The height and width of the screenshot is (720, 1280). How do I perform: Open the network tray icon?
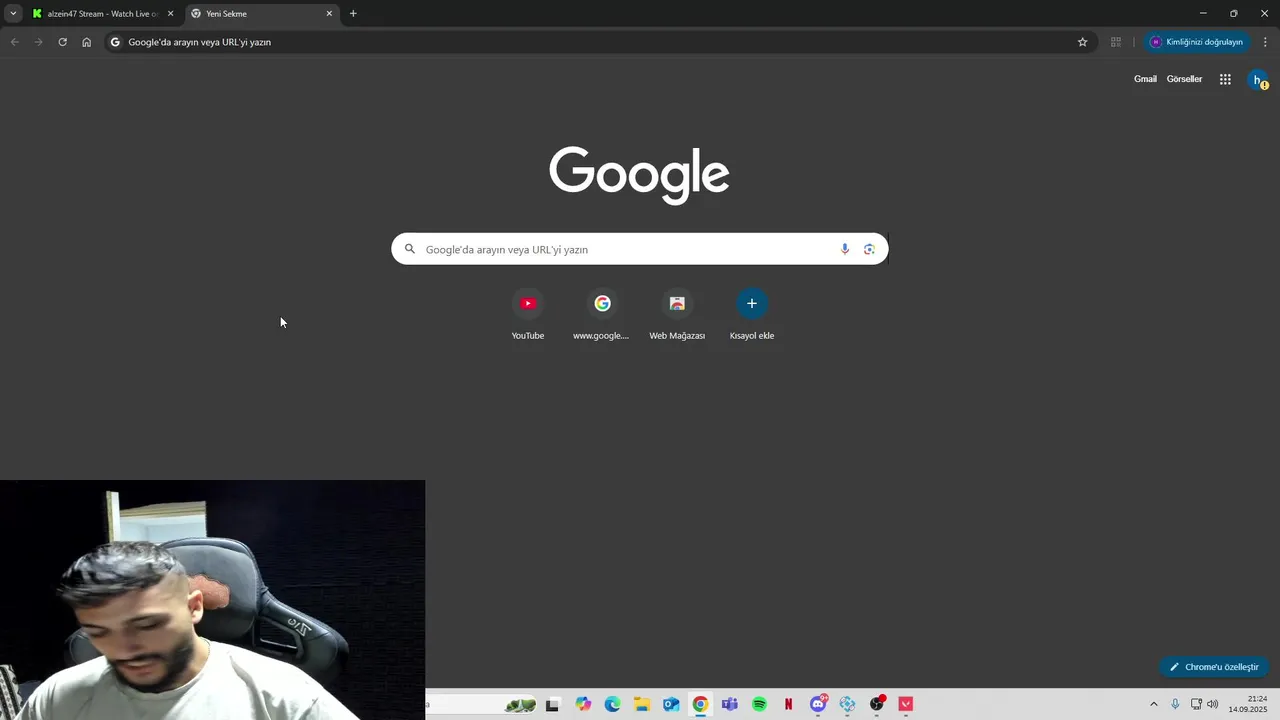1196,704
